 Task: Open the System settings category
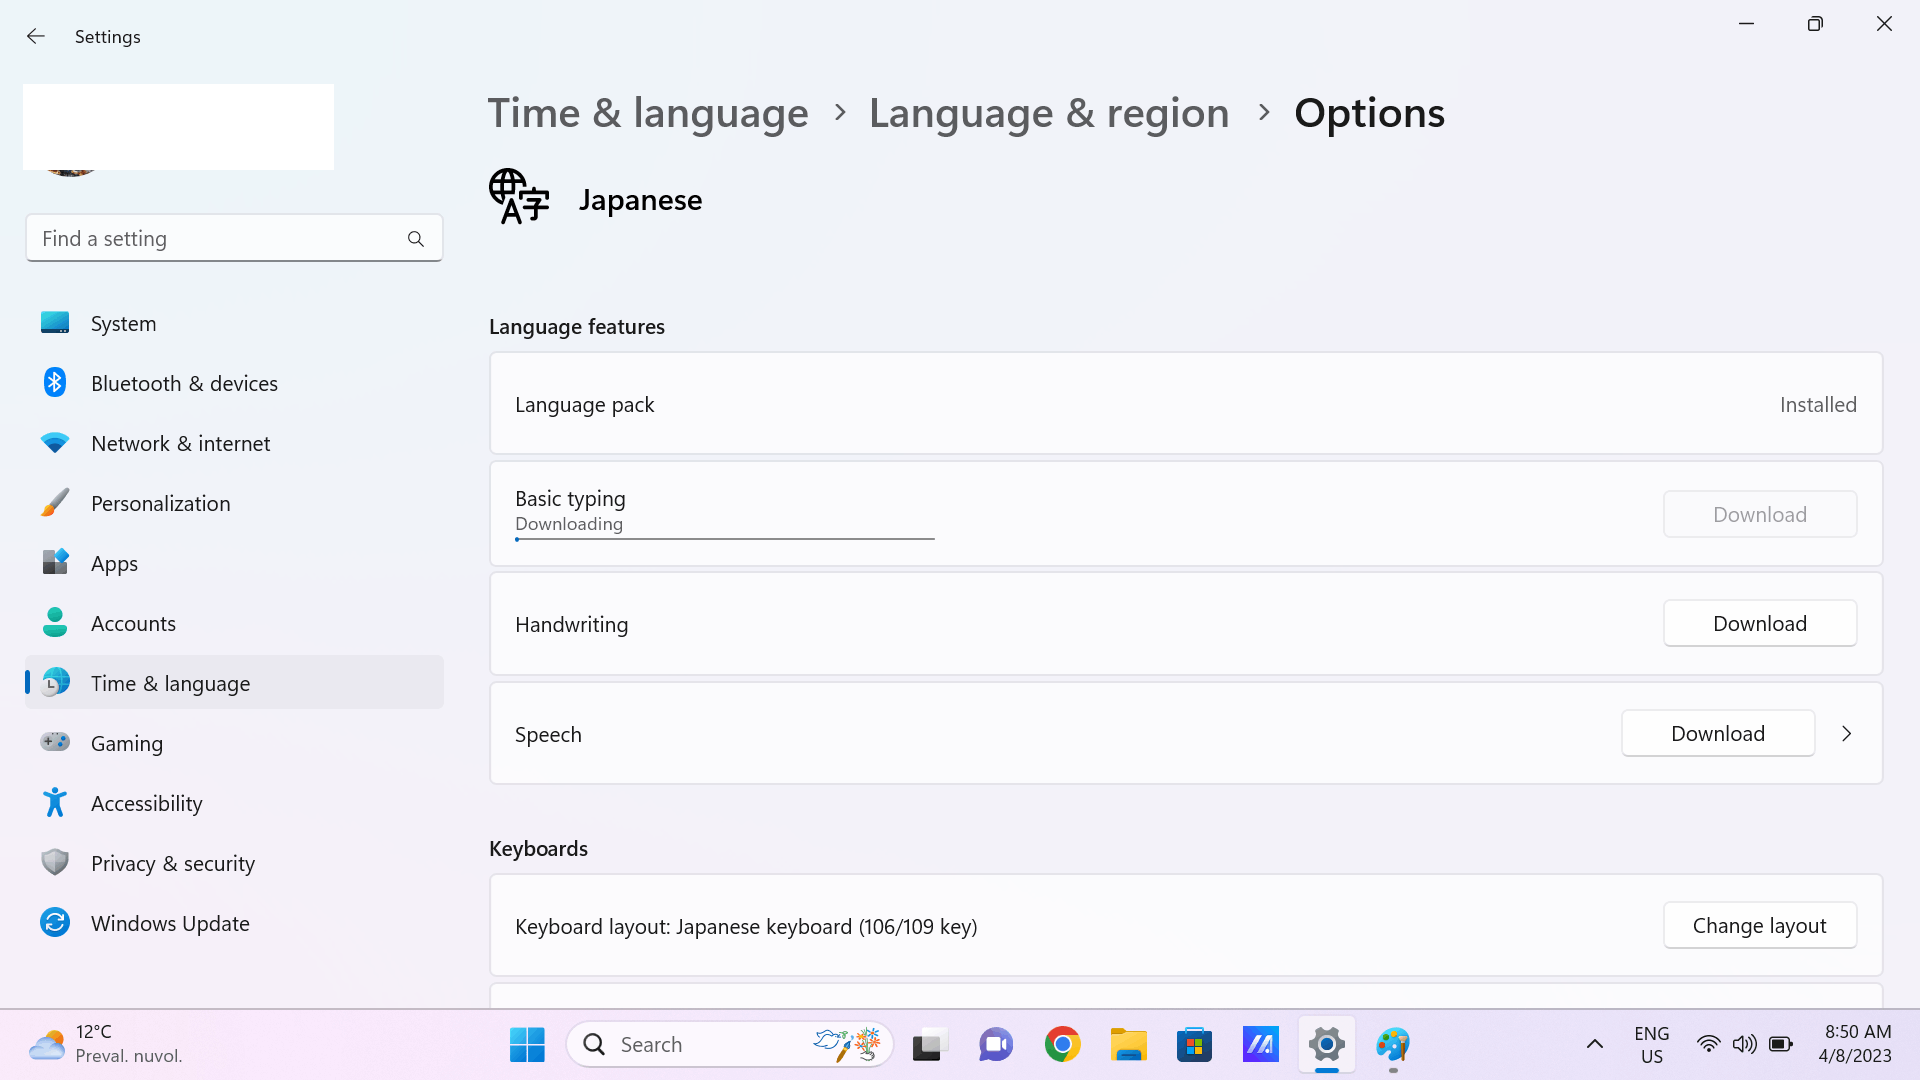pyautogui.click(x=234, y=323)
